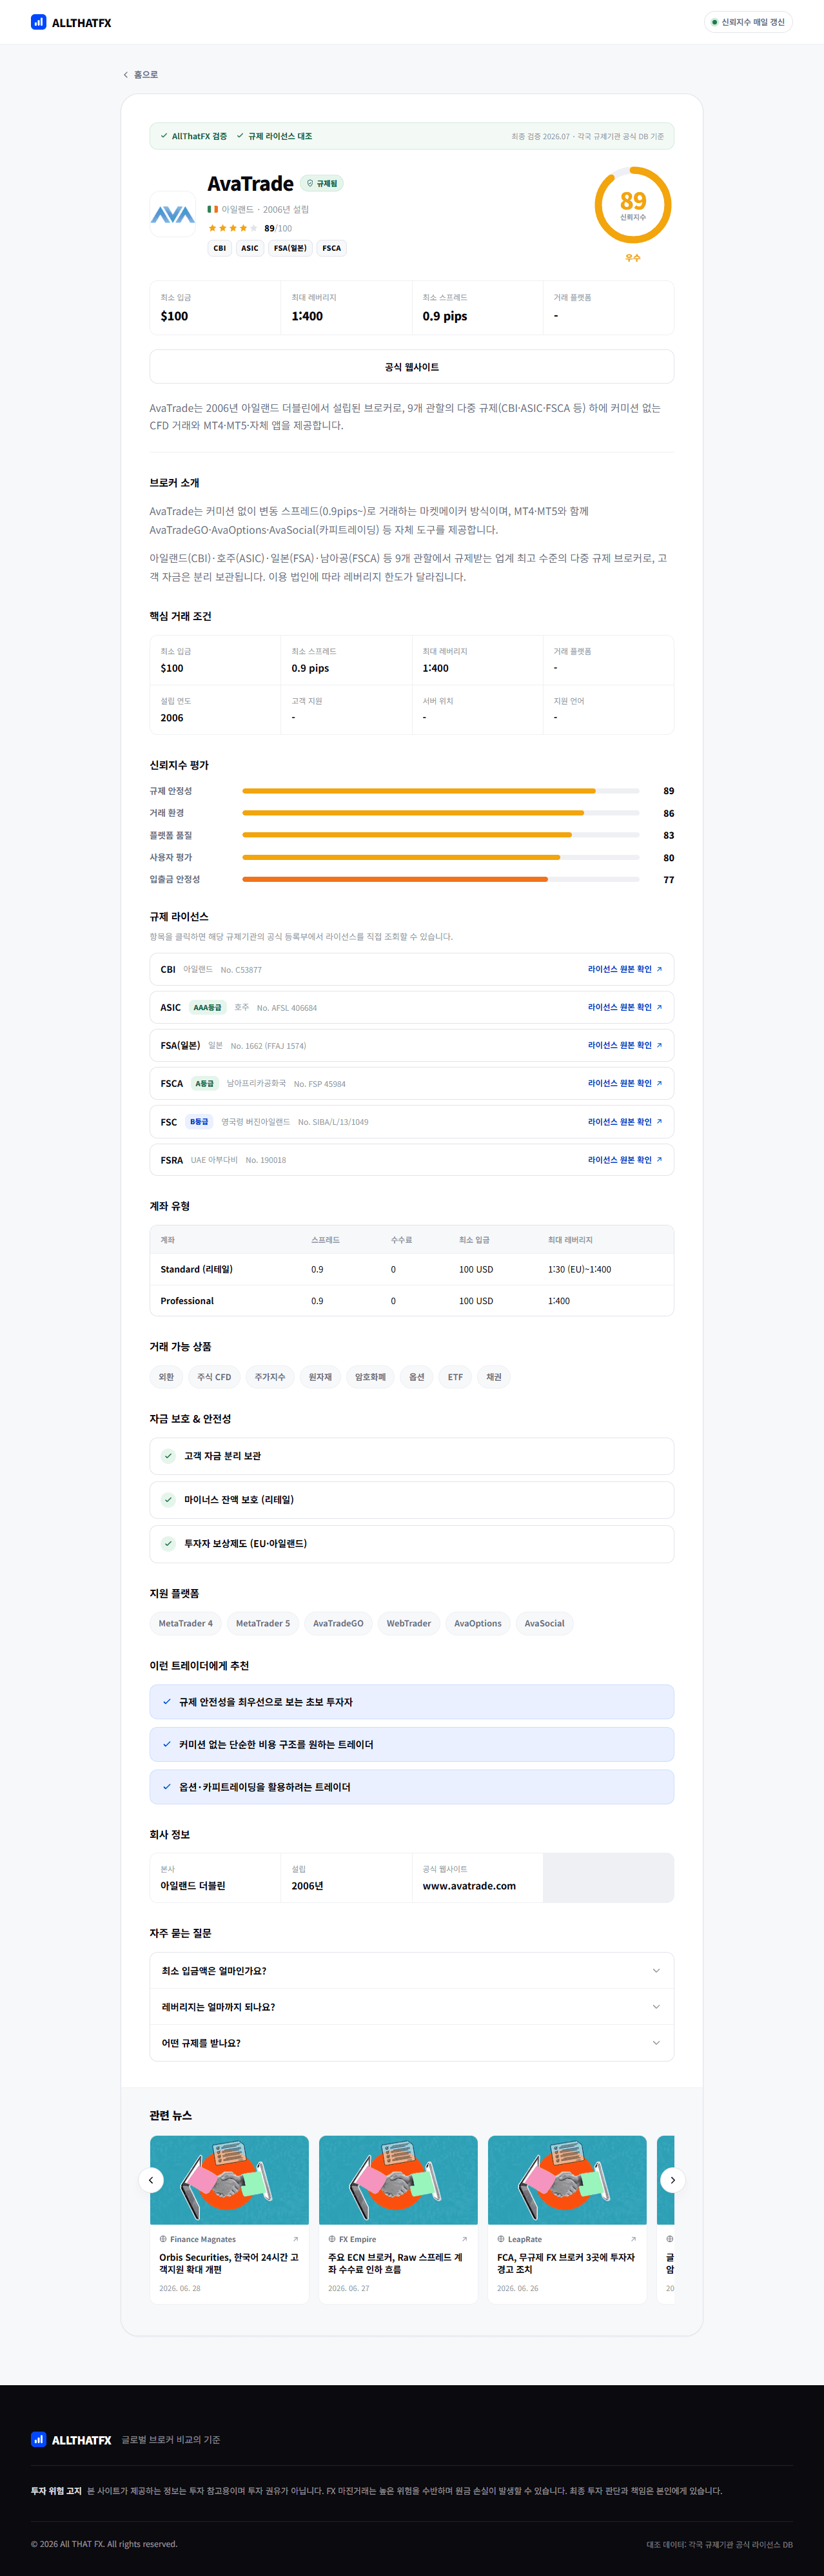Screen dimensions: 824x2576
Task: Click the 규제 안정성 score bar
Action: (441, 791)
